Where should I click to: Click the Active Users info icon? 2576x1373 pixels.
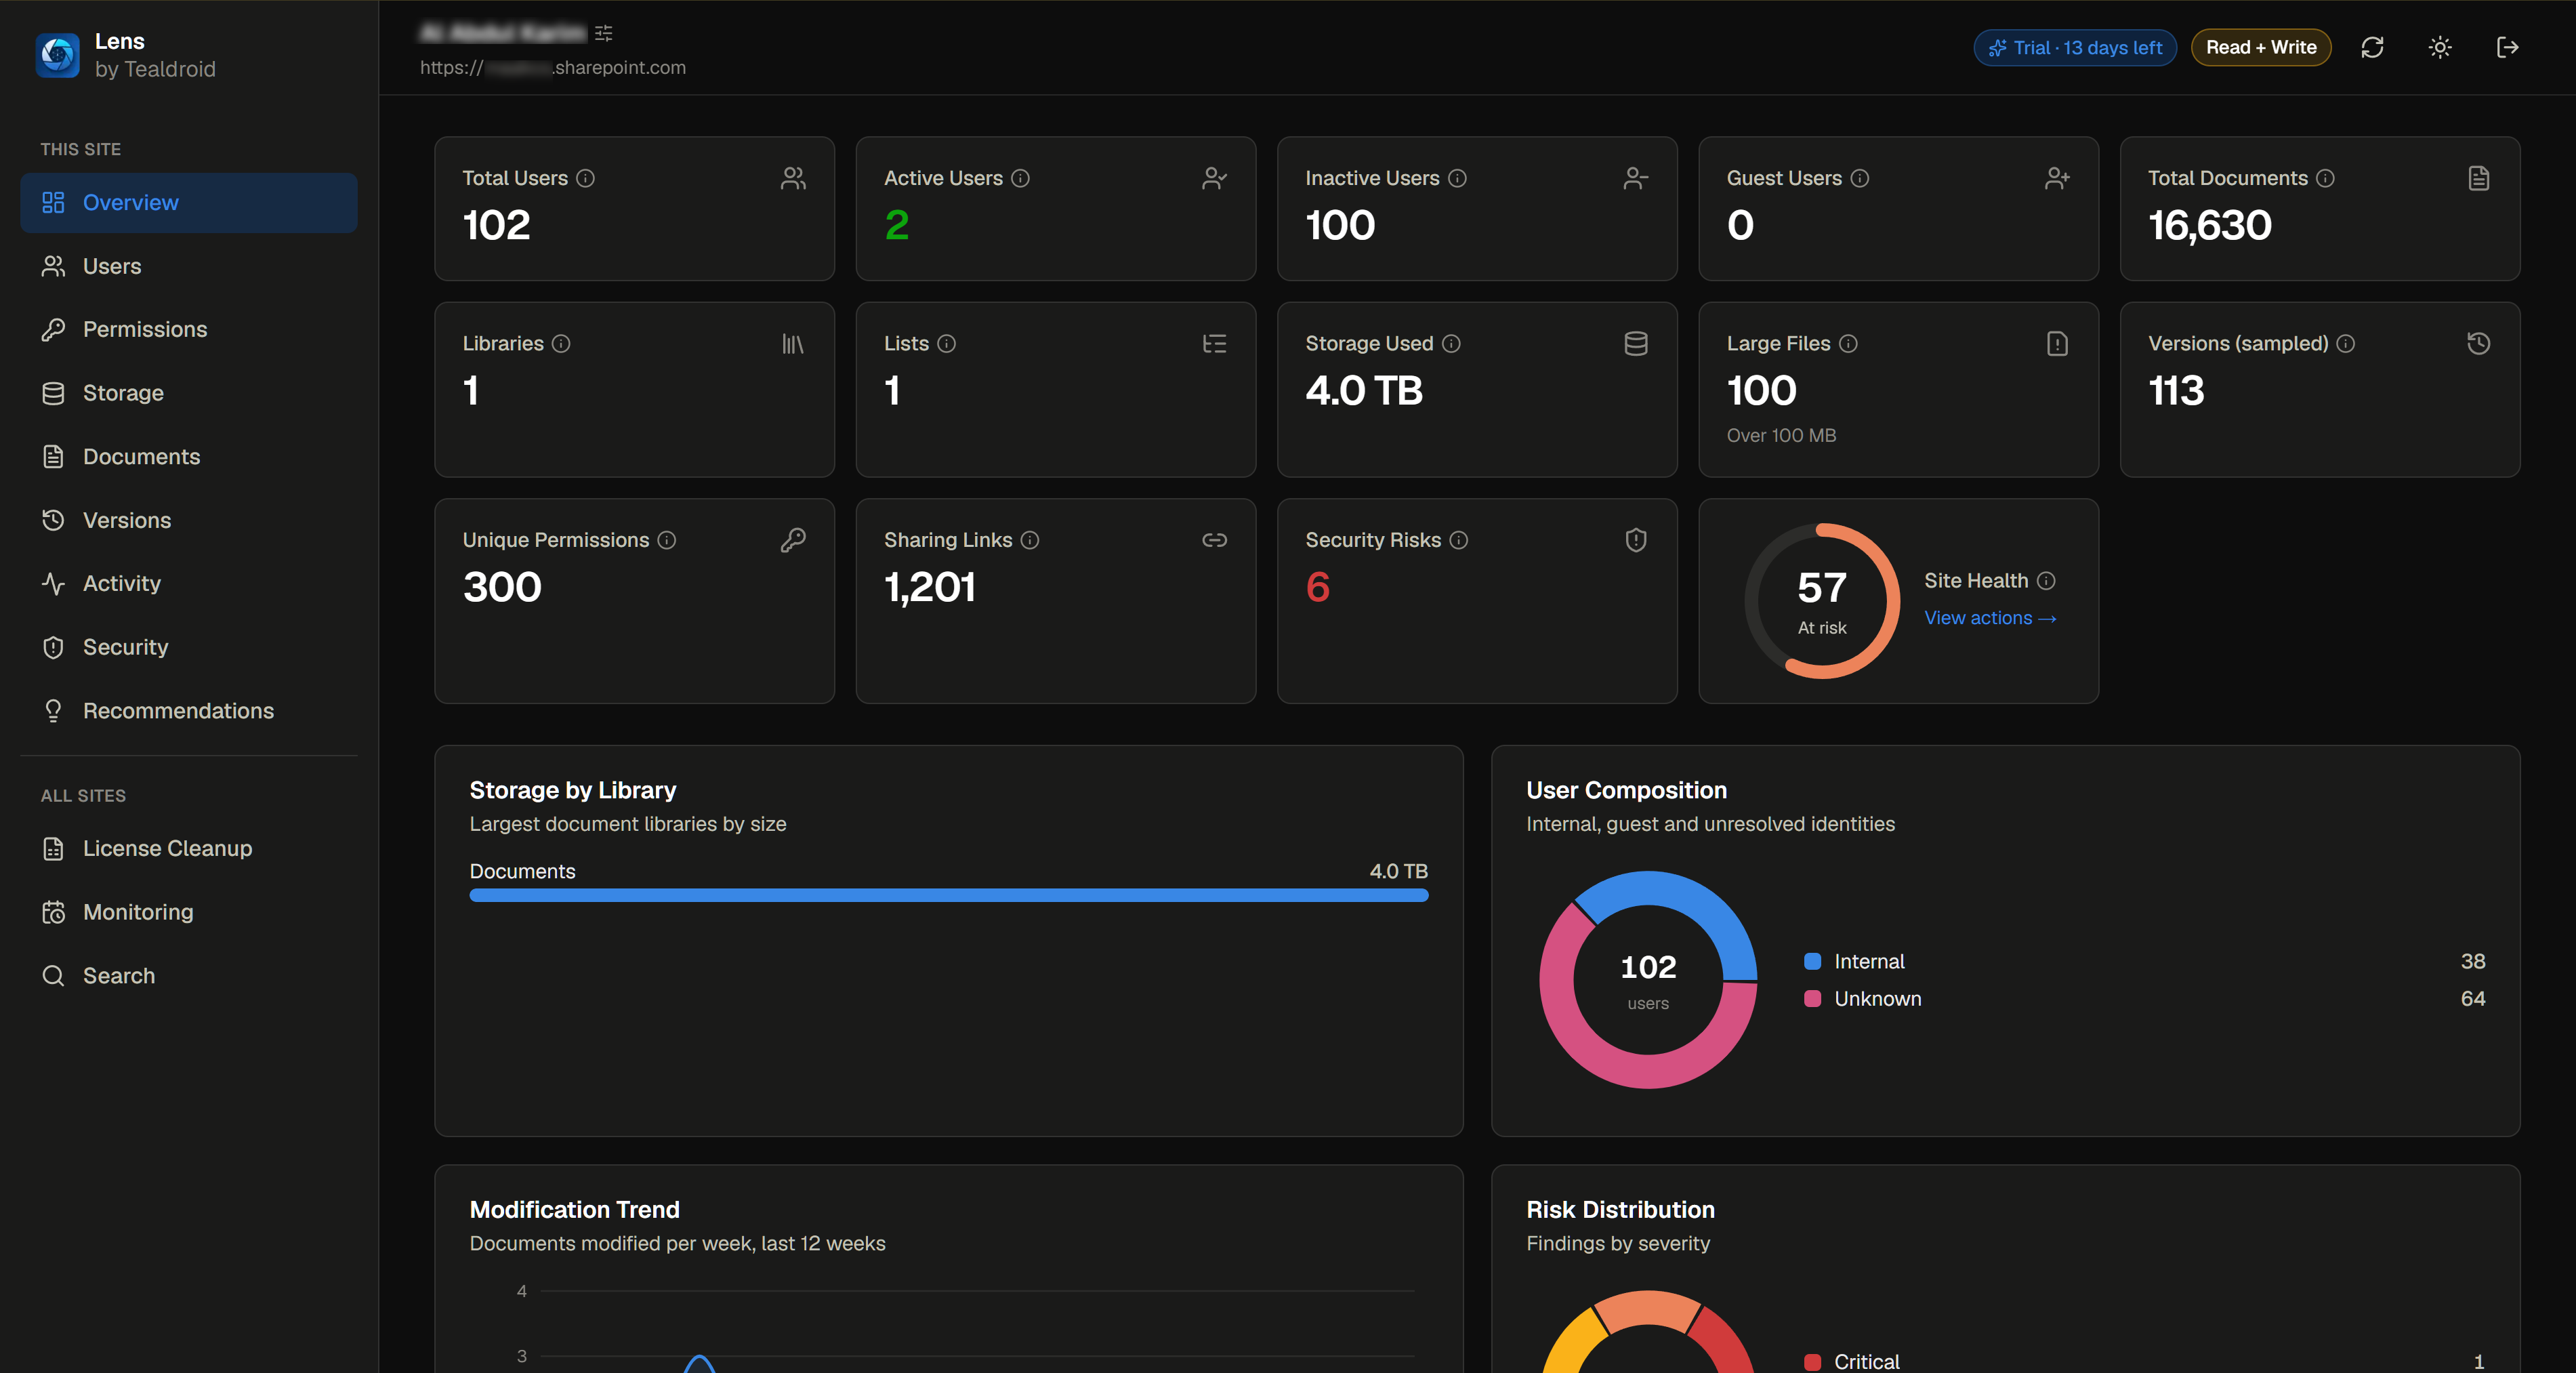1020,178
